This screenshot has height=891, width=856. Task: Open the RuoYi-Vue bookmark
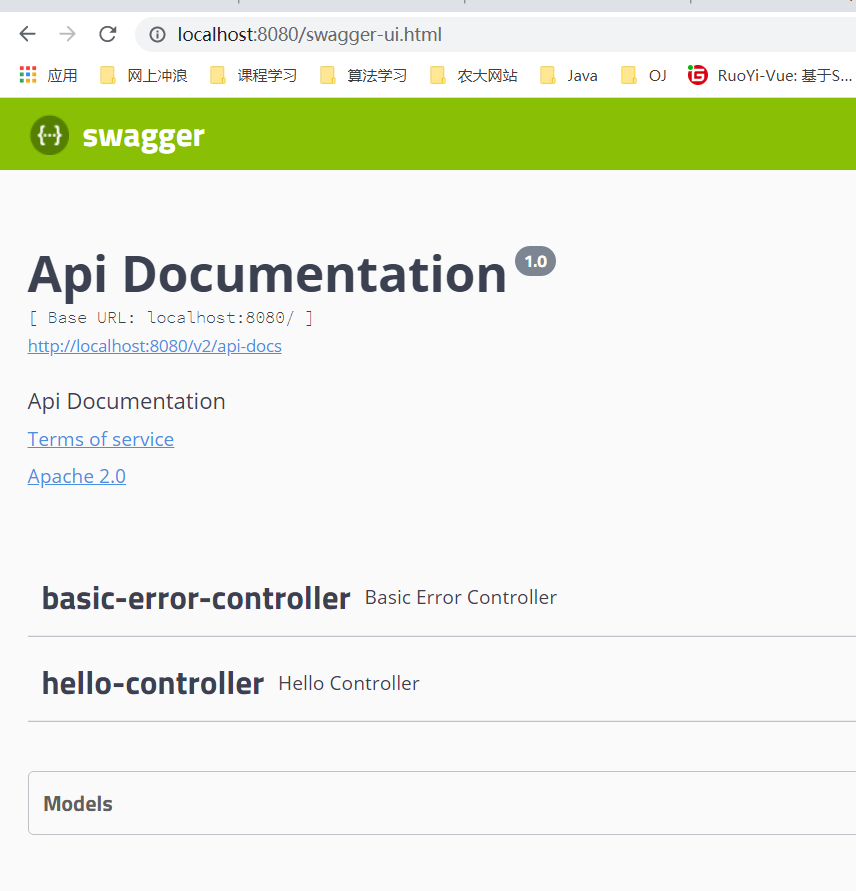[x=771, y=75]
